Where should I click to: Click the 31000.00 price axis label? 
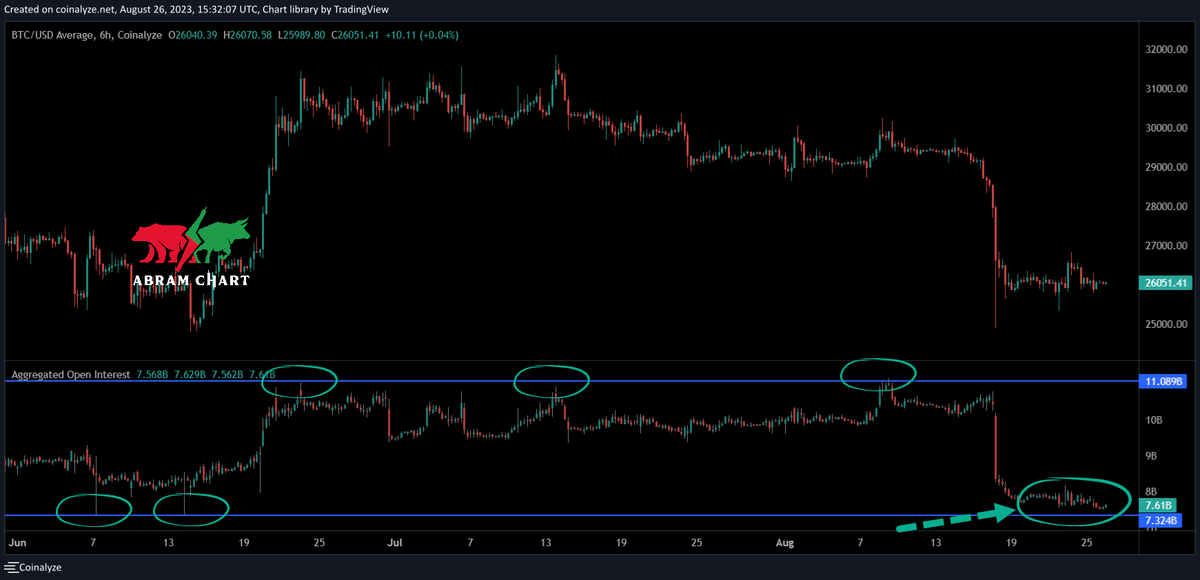click(1166, 89)
